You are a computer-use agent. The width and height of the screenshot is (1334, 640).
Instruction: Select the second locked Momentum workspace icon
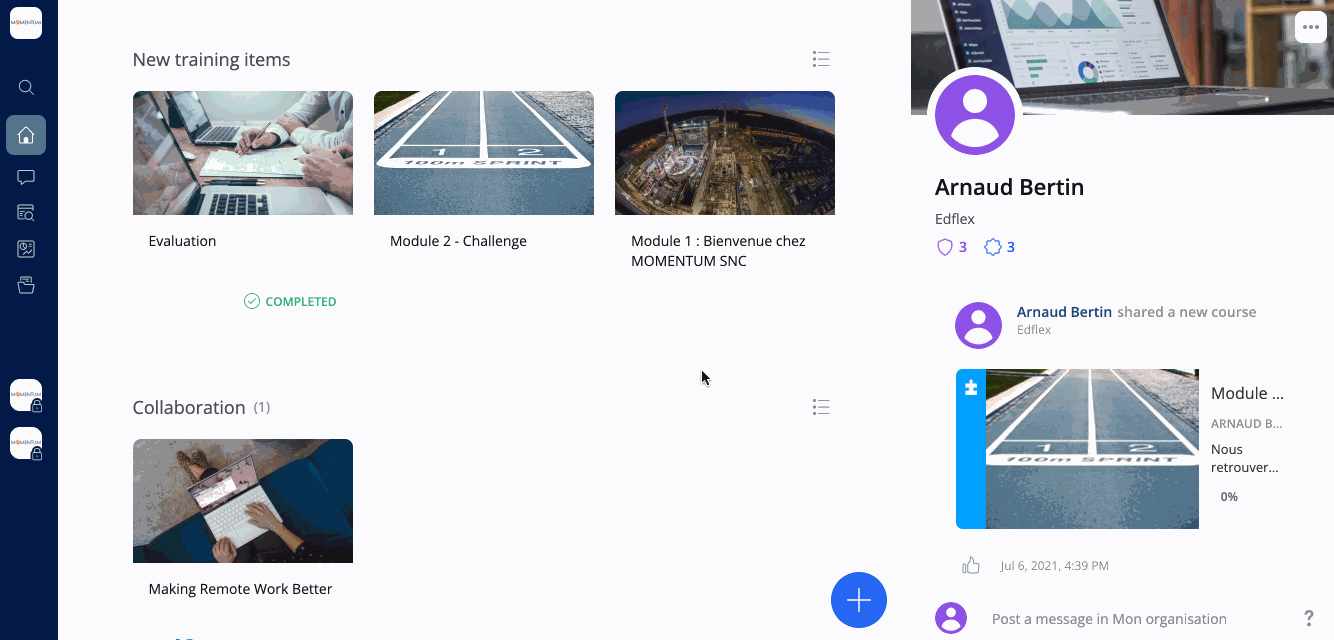(x=26, y=443)
